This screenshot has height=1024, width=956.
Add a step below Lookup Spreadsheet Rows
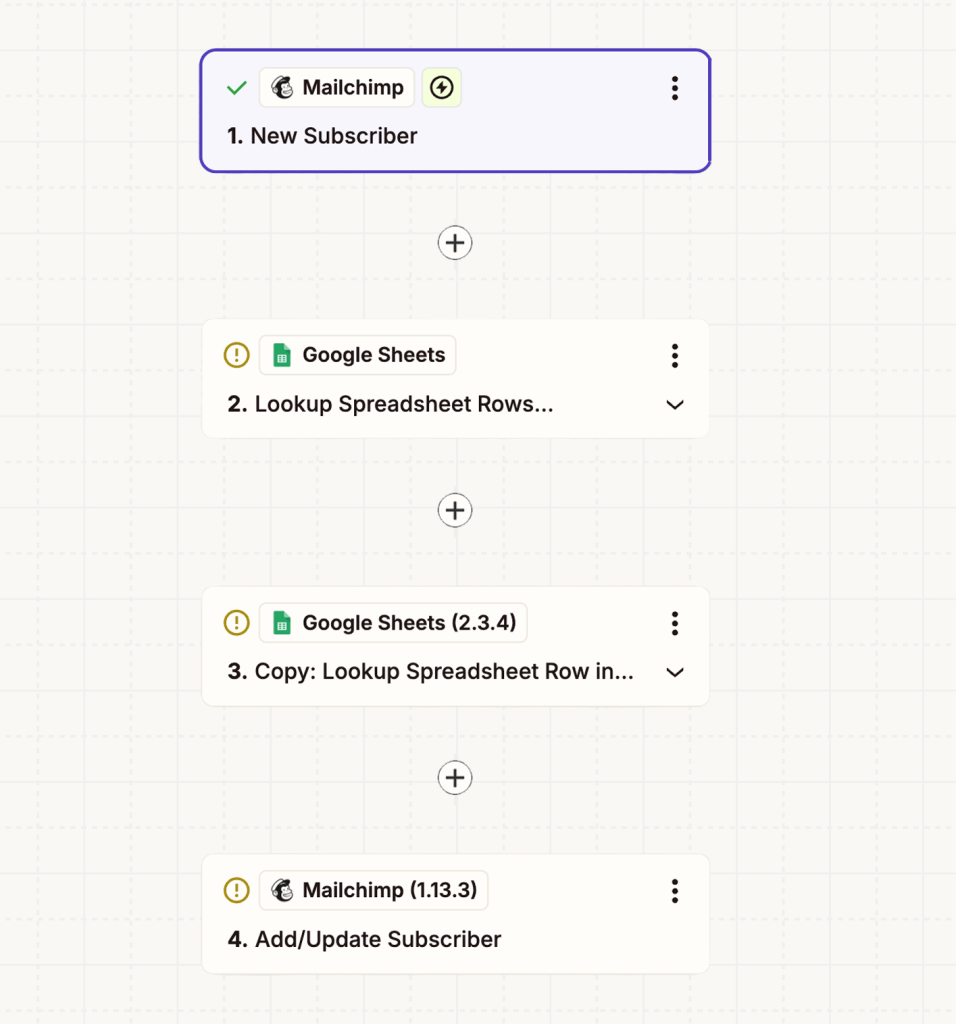455,510
